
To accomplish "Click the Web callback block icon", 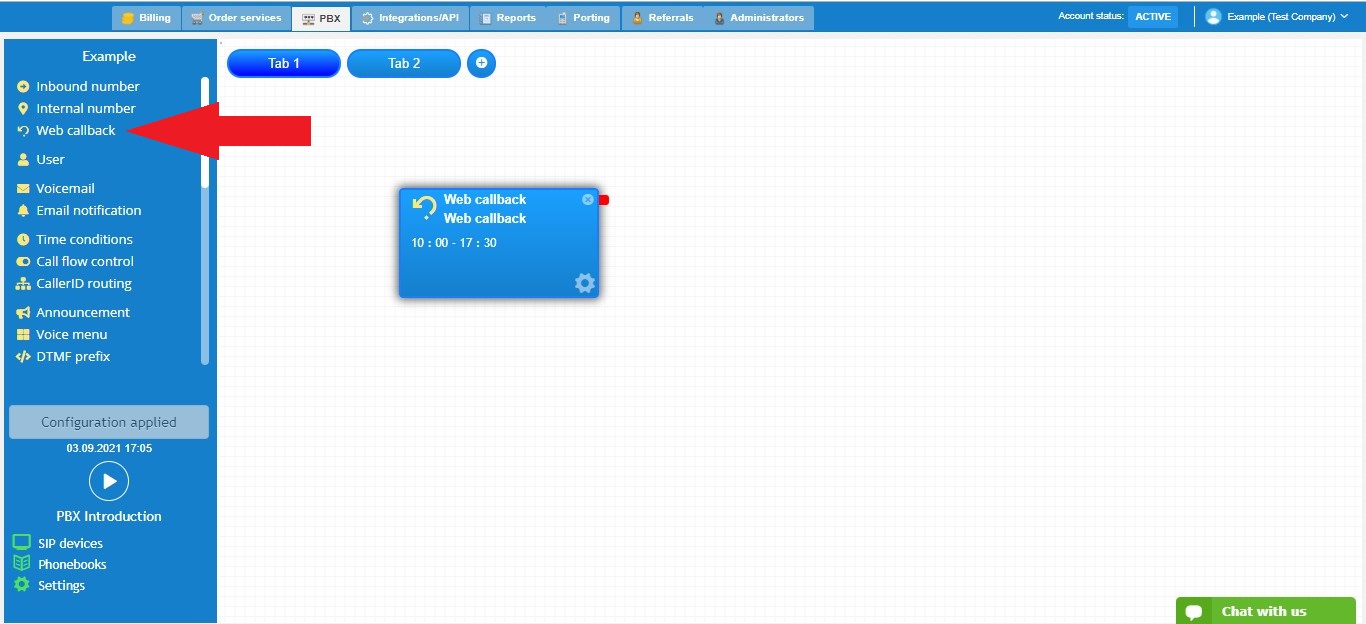I will [x=425, y=208].
